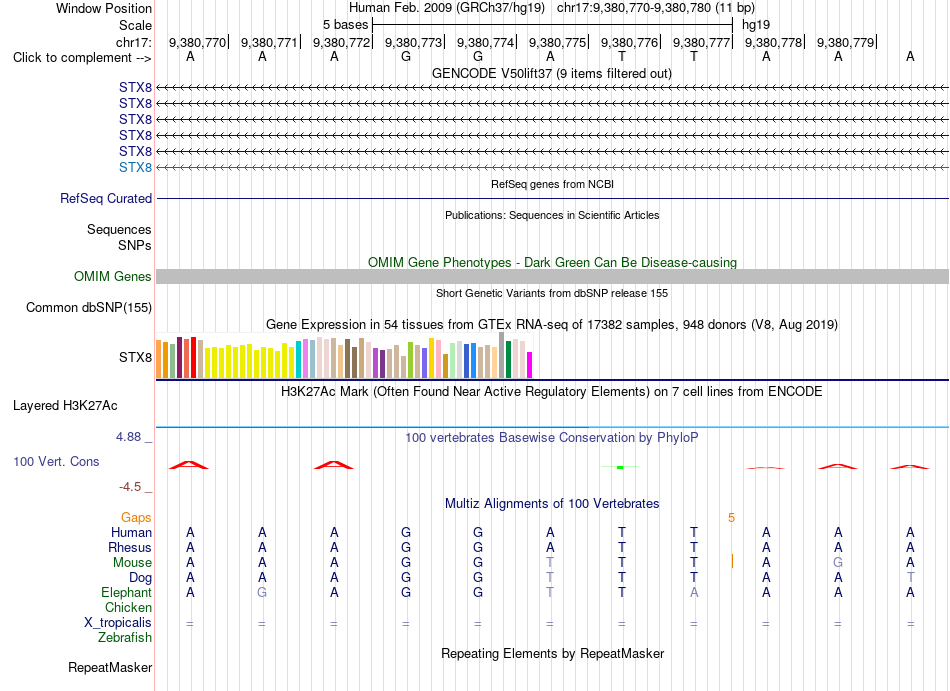Click the gray OMIM Genes bar
This screenshot has width=950, height=691.
[x=552, y=277]
